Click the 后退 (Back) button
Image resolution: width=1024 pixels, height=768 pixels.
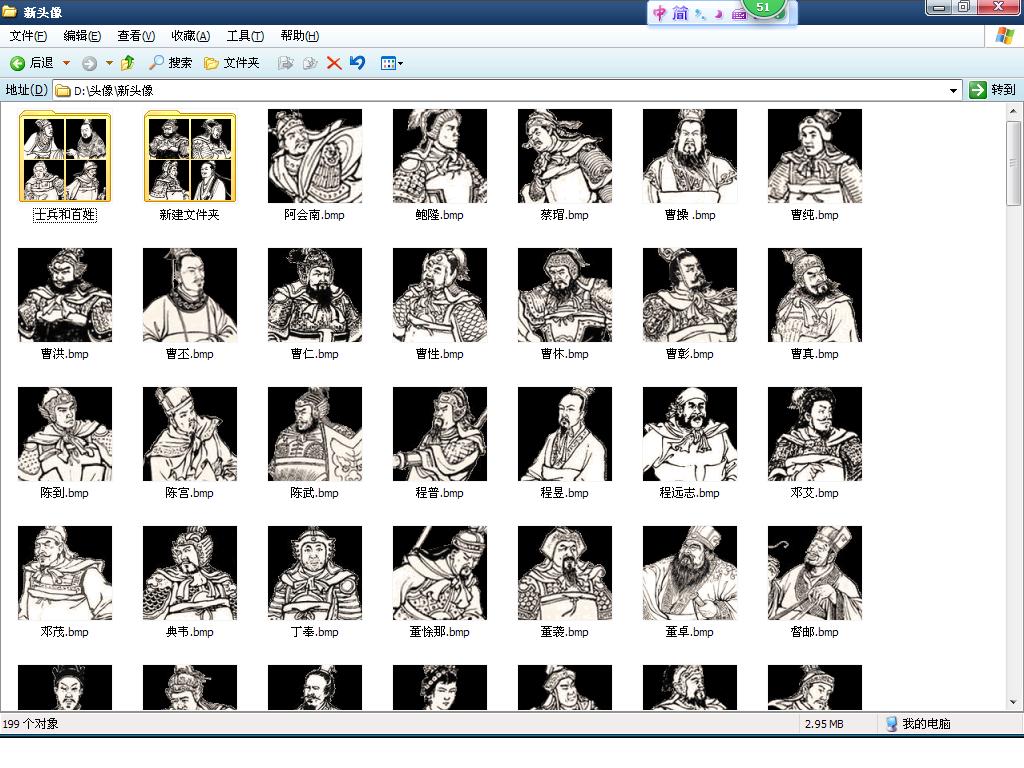coord(31,63)
